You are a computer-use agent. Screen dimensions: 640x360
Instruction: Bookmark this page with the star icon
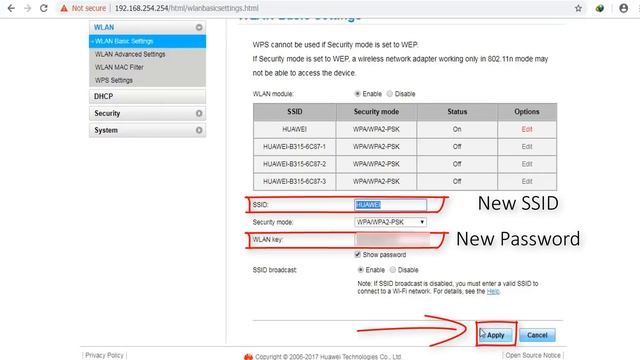578,8
